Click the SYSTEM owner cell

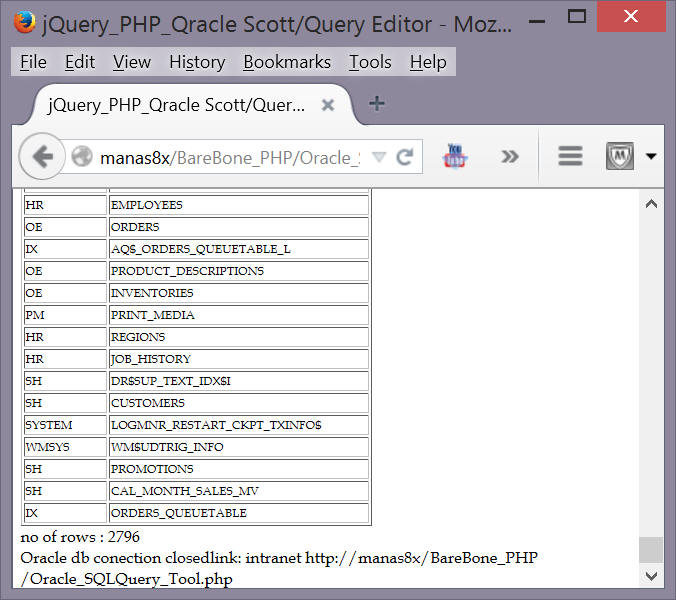click(65, 425)
